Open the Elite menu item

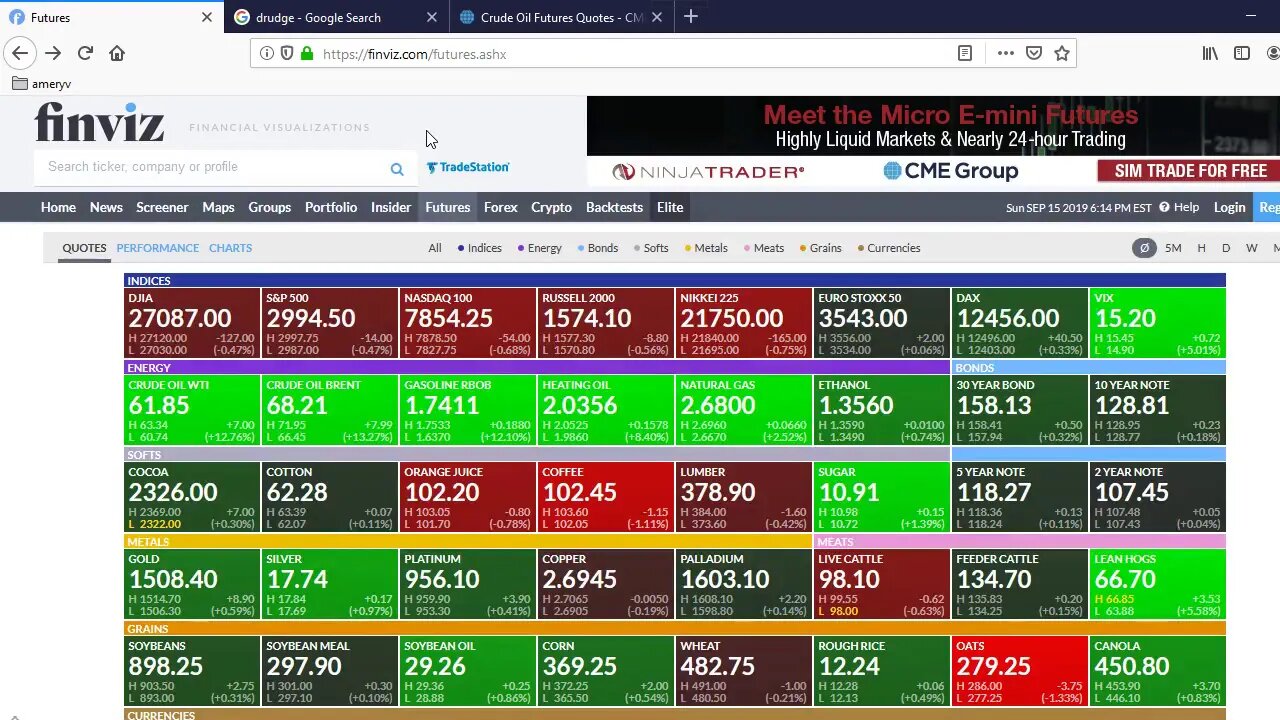point(670,207)
